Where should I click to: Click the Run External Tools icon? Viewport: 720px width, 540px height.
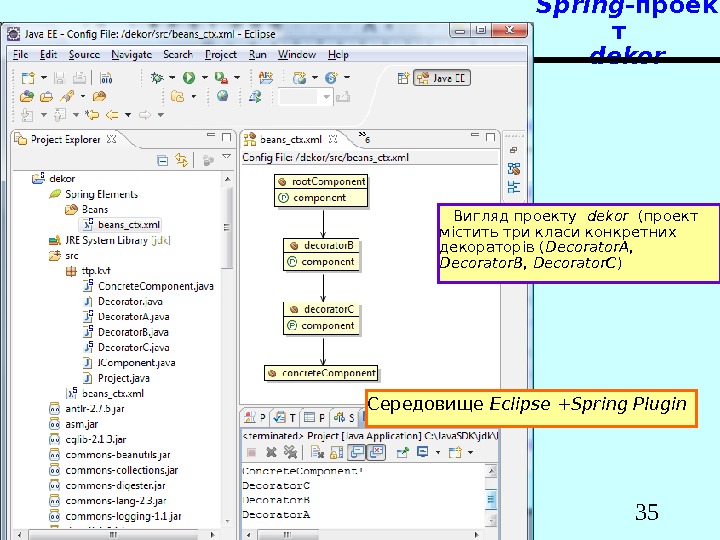pos(221,78)
